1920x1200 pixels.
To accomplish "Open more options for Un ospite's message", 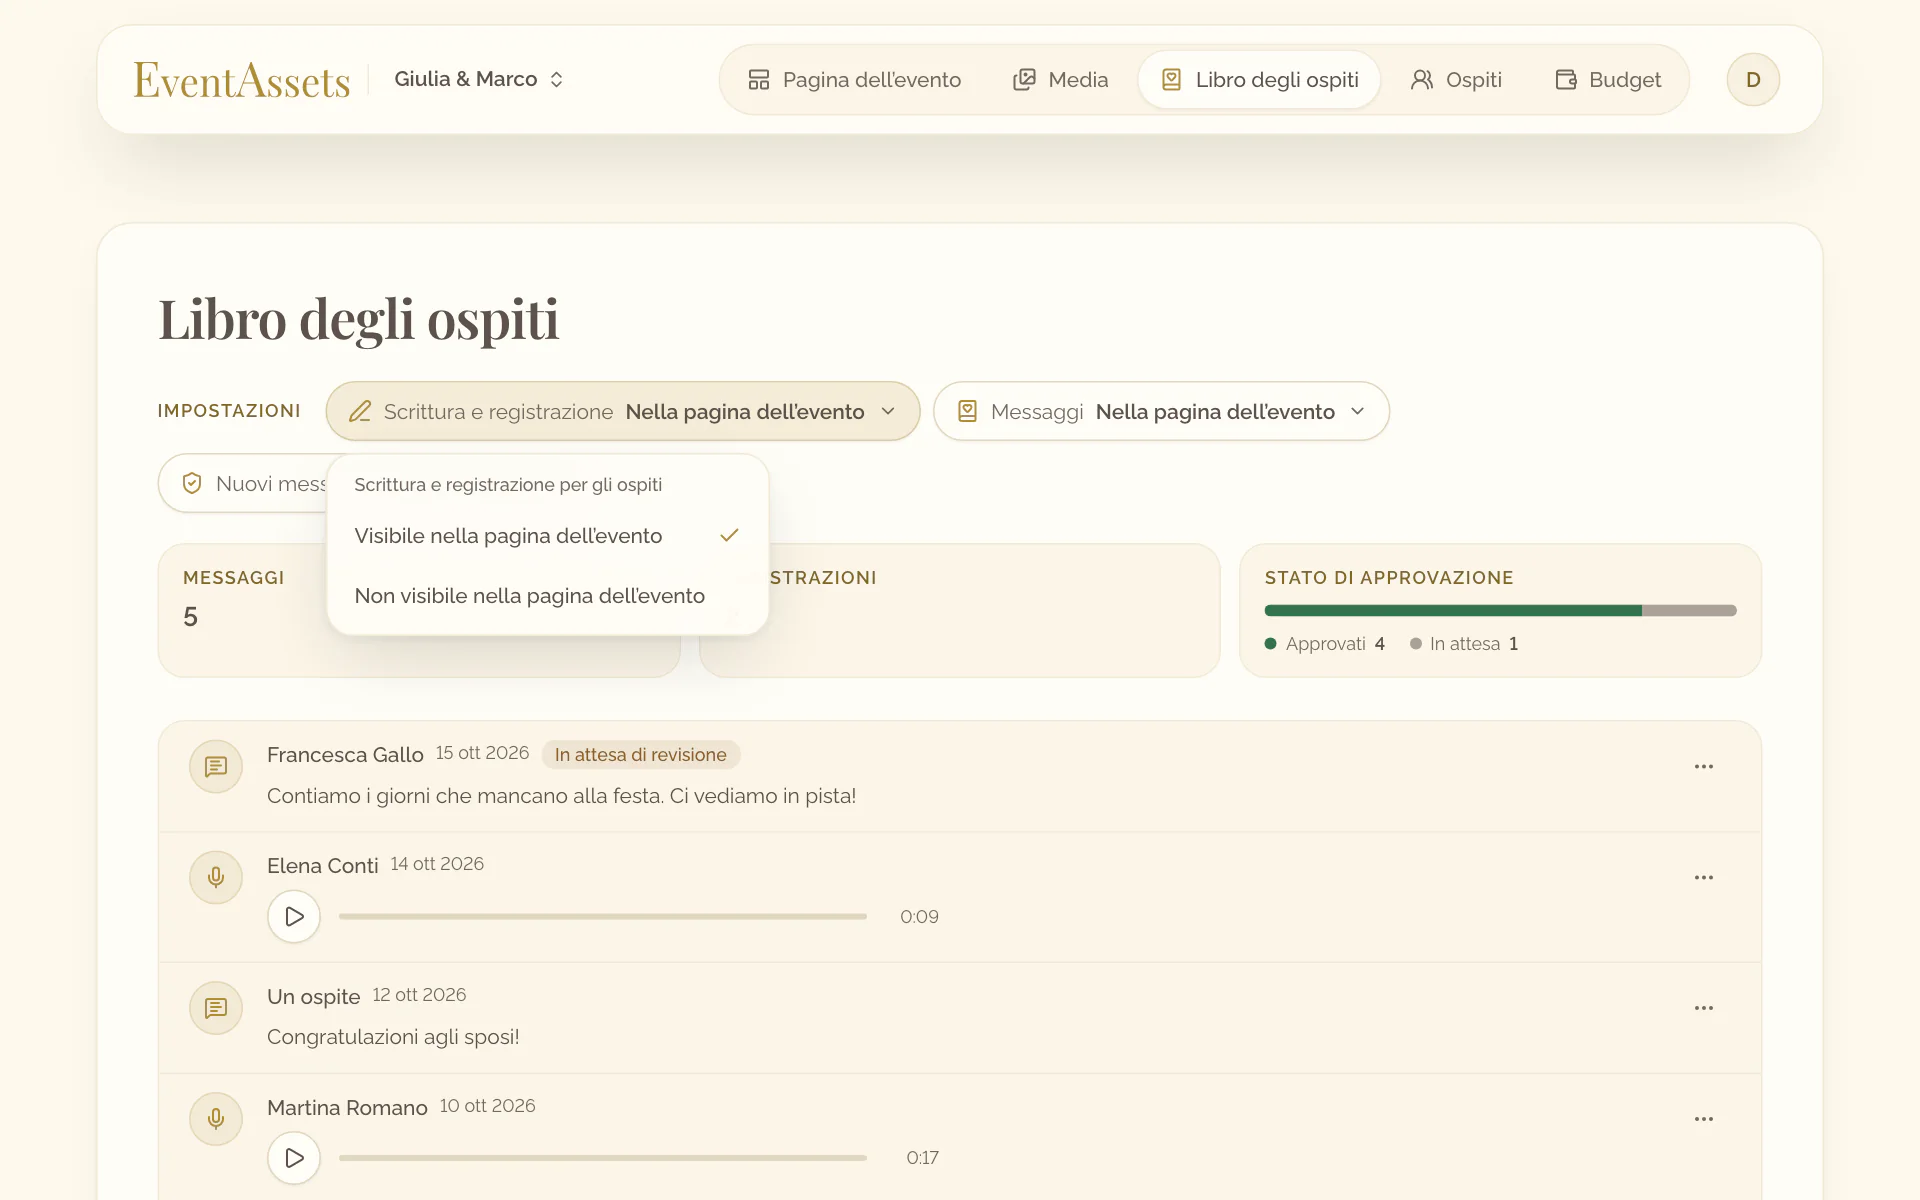I will [1704, 1008].
